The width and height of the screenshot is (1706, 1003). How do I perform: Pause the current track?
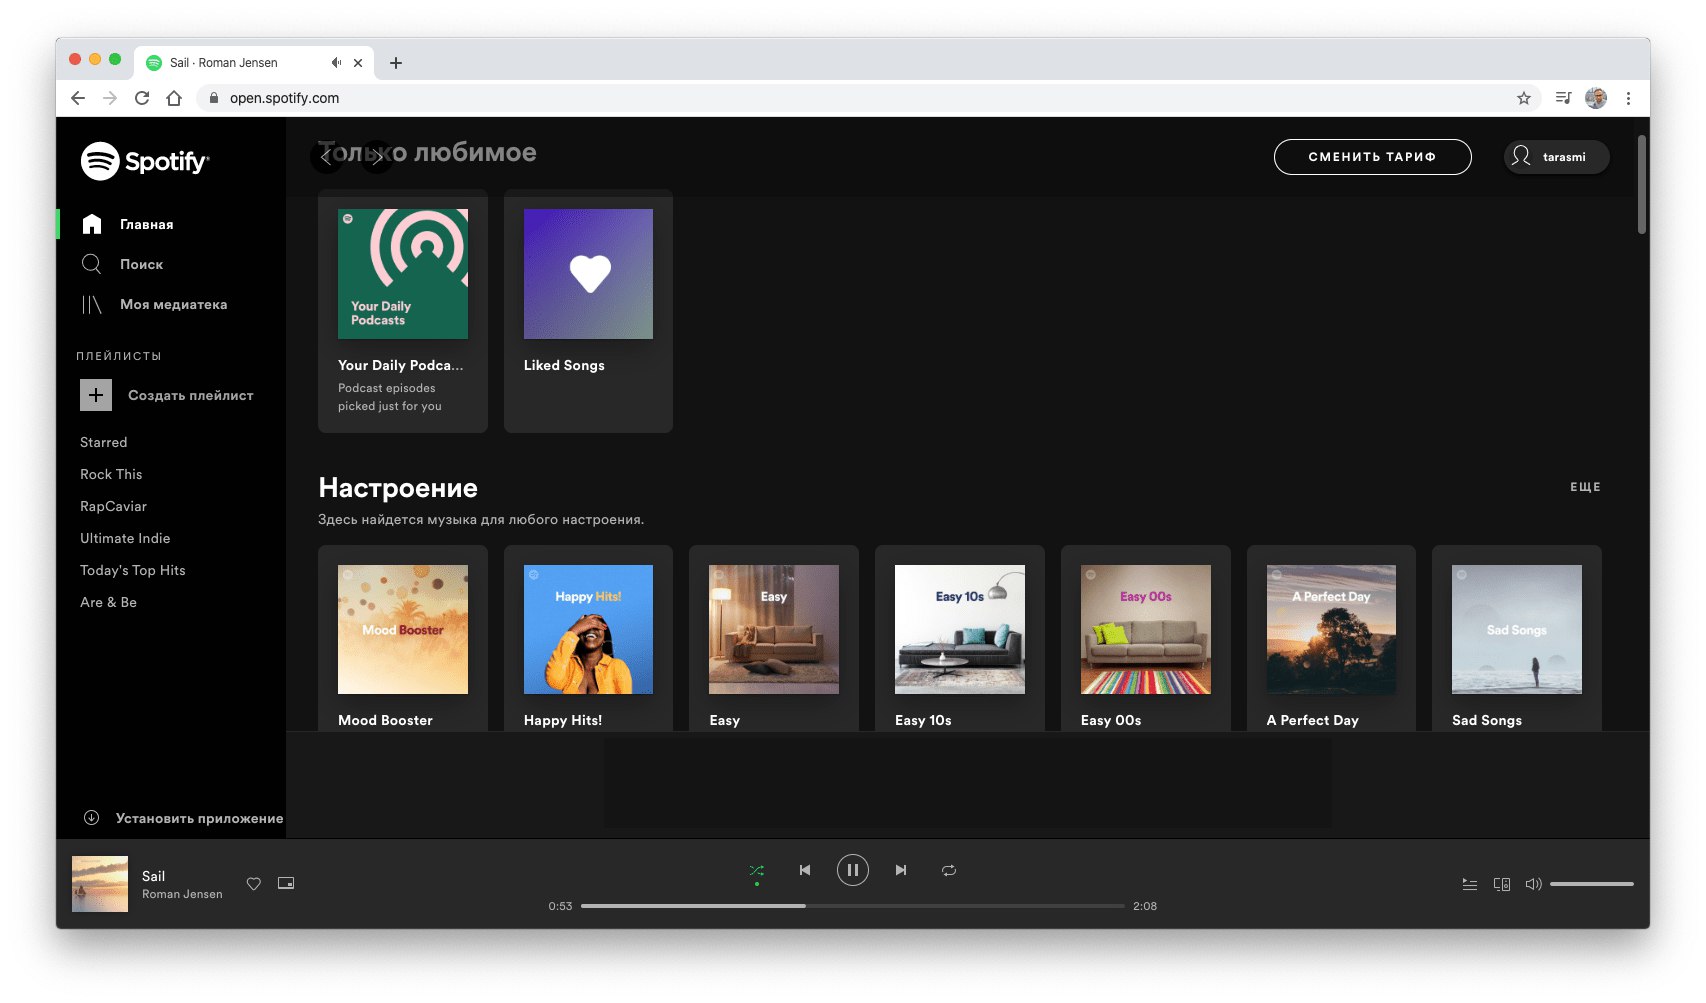pyautogui.click(x=853, y=870)
